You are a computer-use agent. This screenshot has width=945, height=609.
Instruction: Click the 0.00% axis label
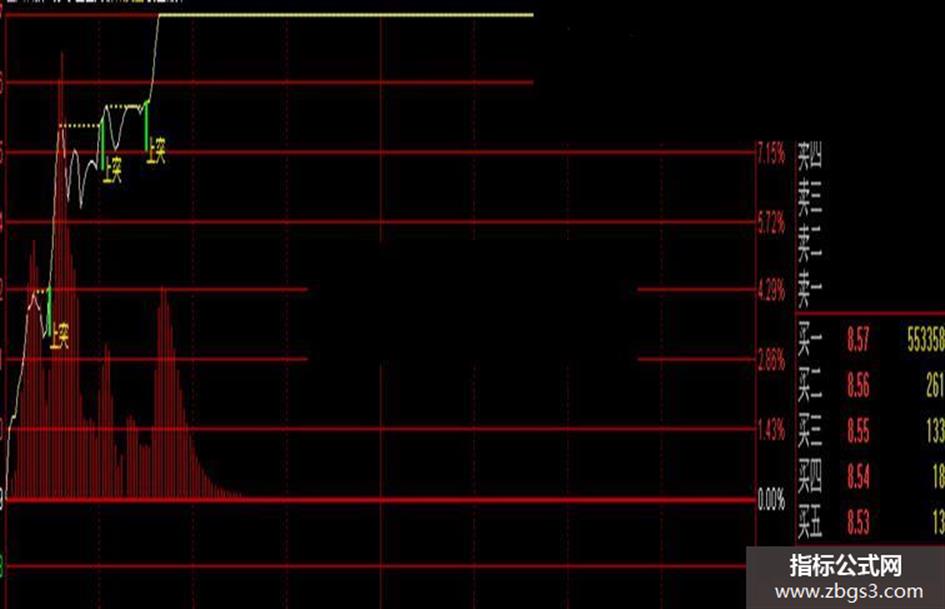[x=771, y=500]
